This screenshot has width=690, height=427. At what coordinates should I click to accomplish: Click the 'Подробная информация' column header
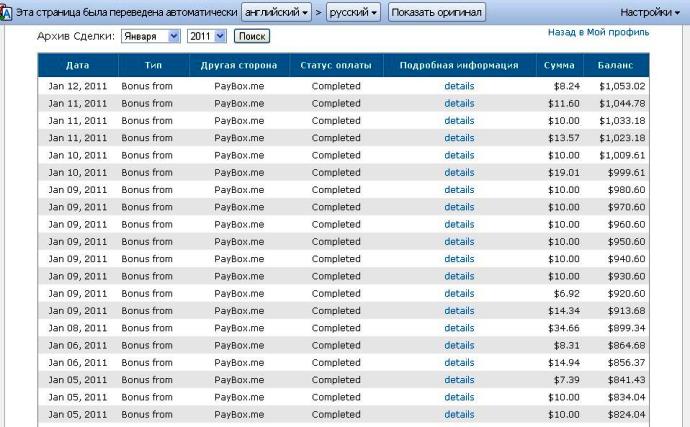(459, 65)
